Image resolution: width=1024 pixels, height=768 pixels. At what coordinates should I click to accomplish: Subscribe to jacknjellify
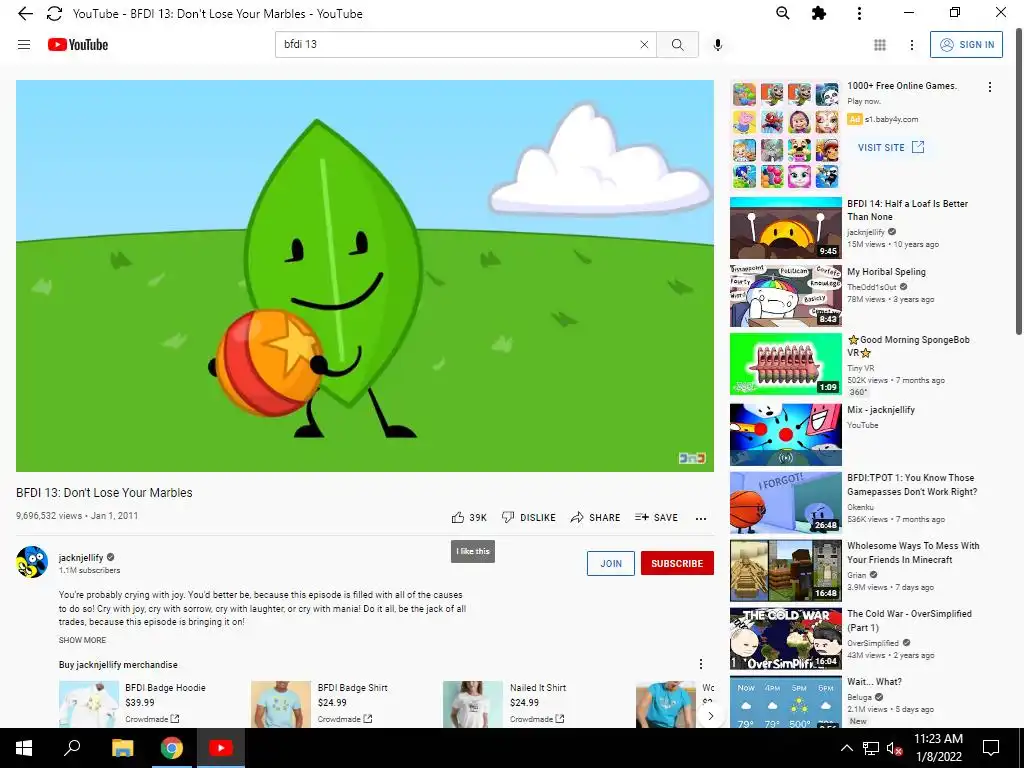click(677, 563)
